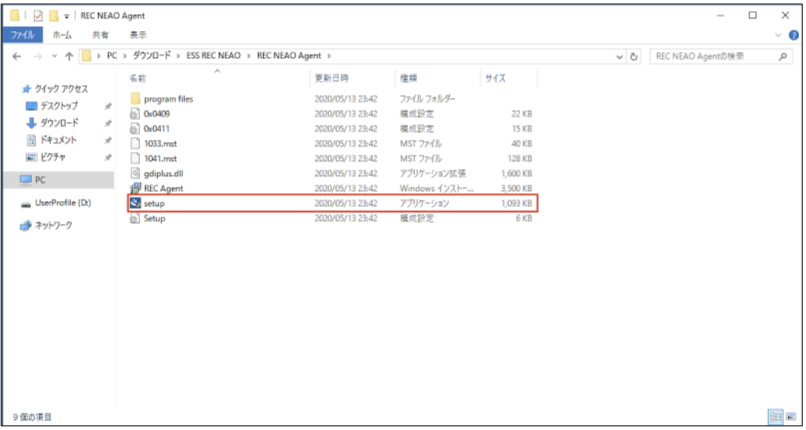Click the search magnifier icon
Screen dimensions: 806x430
[x=783, y=56]
